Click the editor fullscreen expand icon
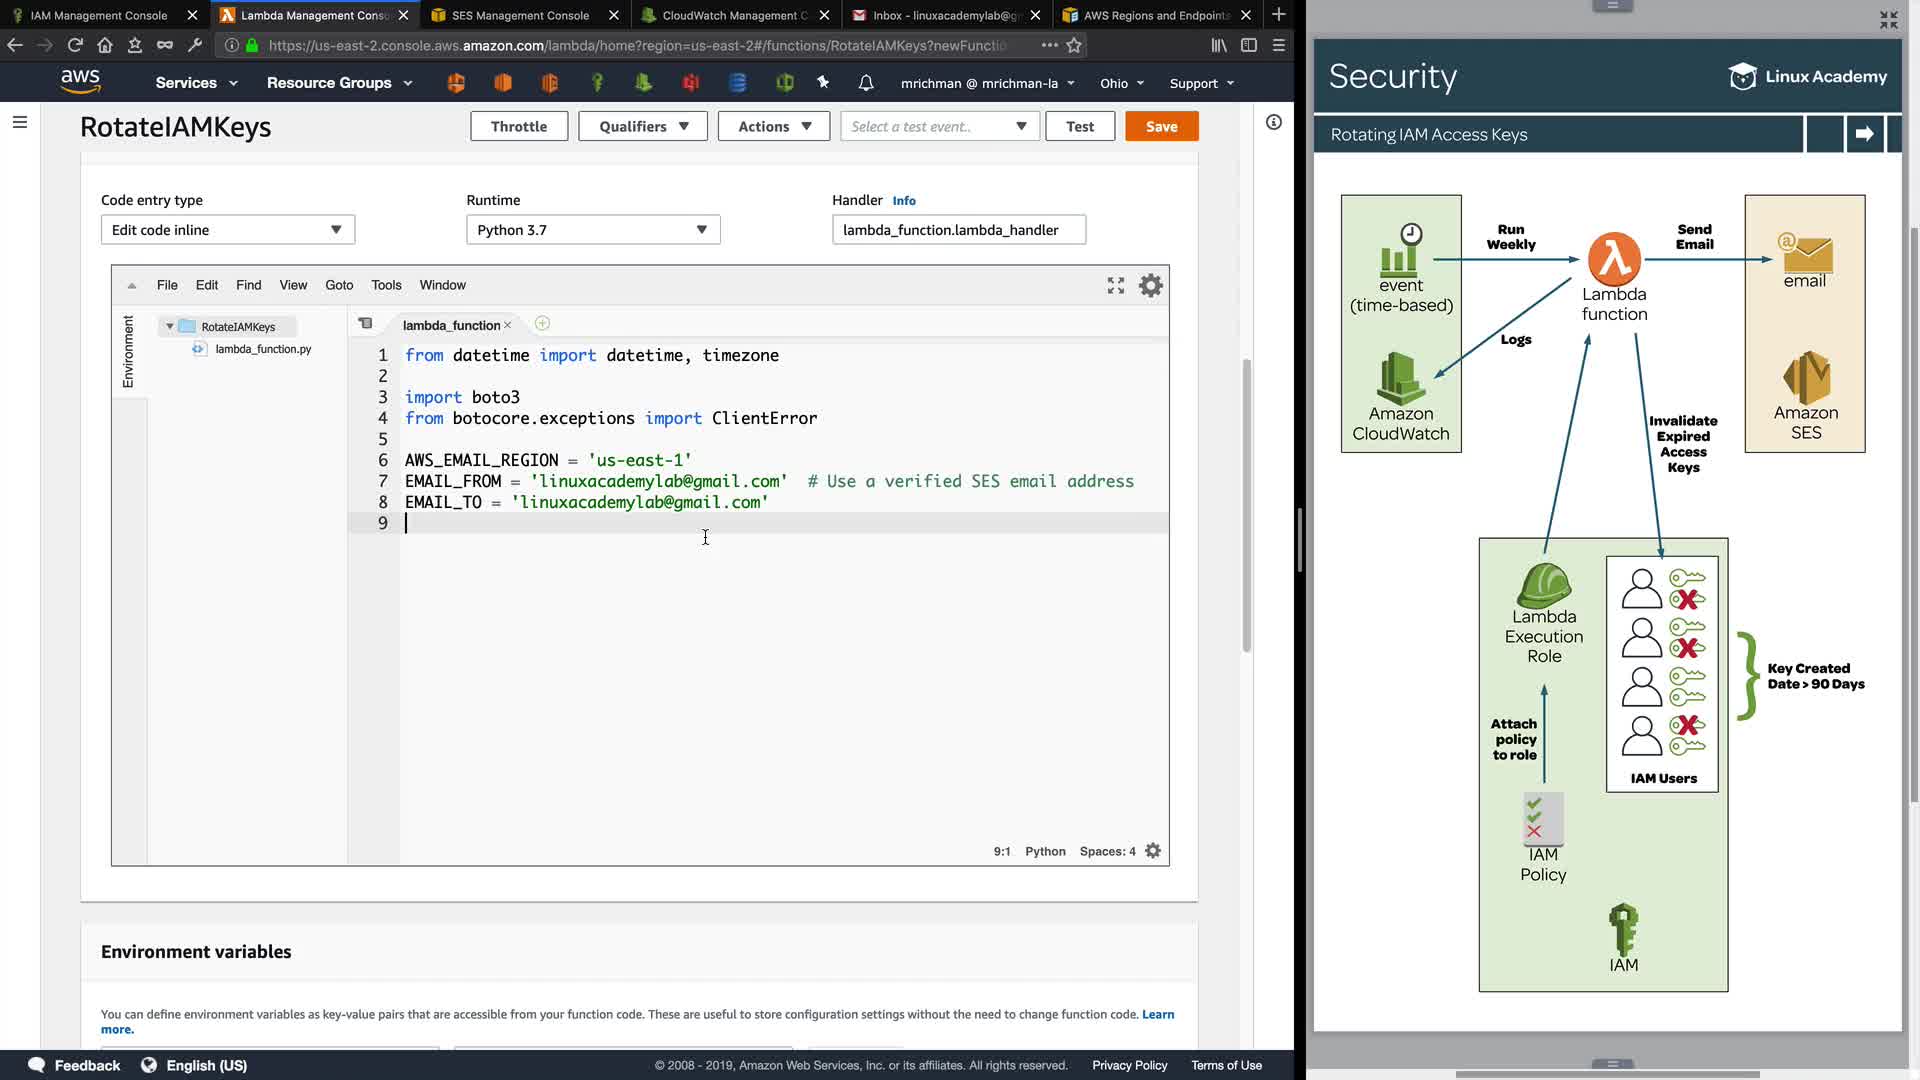 point(1116,286)
